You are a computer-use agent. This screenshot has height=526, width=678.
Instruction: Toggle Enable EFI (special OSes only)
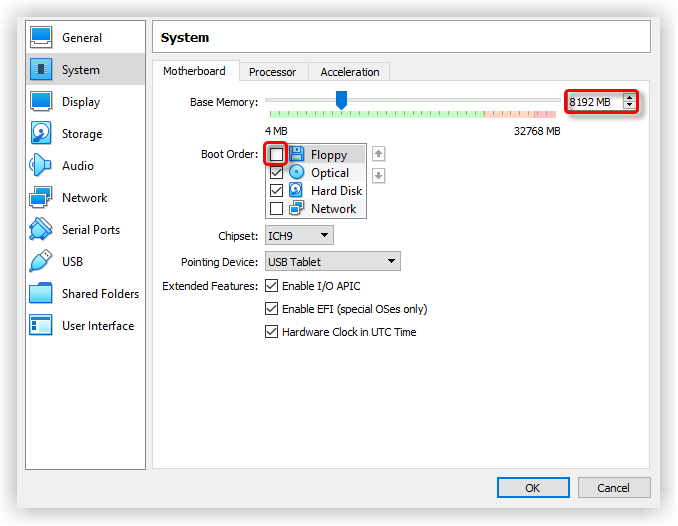271,309
